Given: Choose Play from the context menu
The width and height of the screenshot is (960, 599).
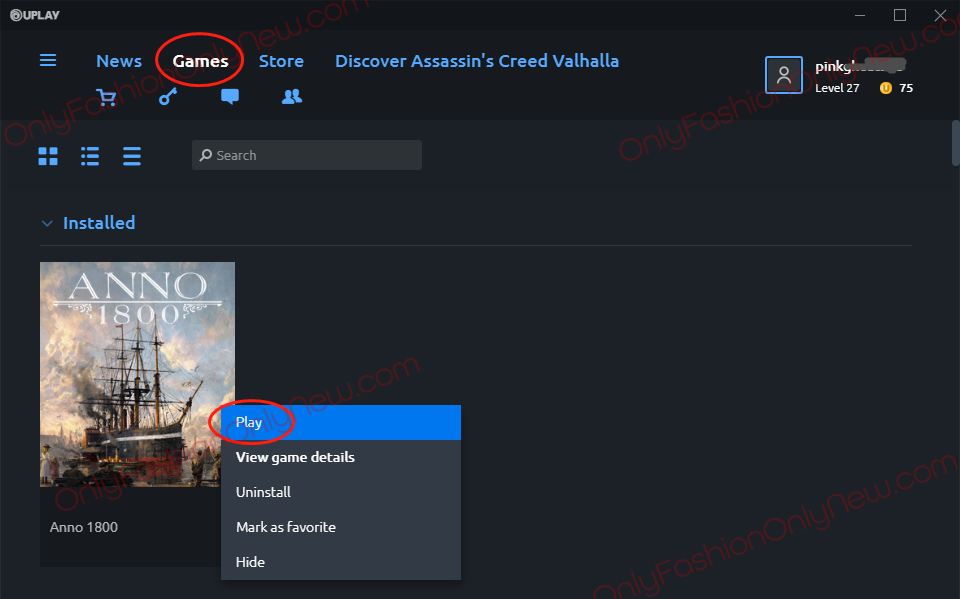Looking at the screenshot, I should click(x=341, y=423).
